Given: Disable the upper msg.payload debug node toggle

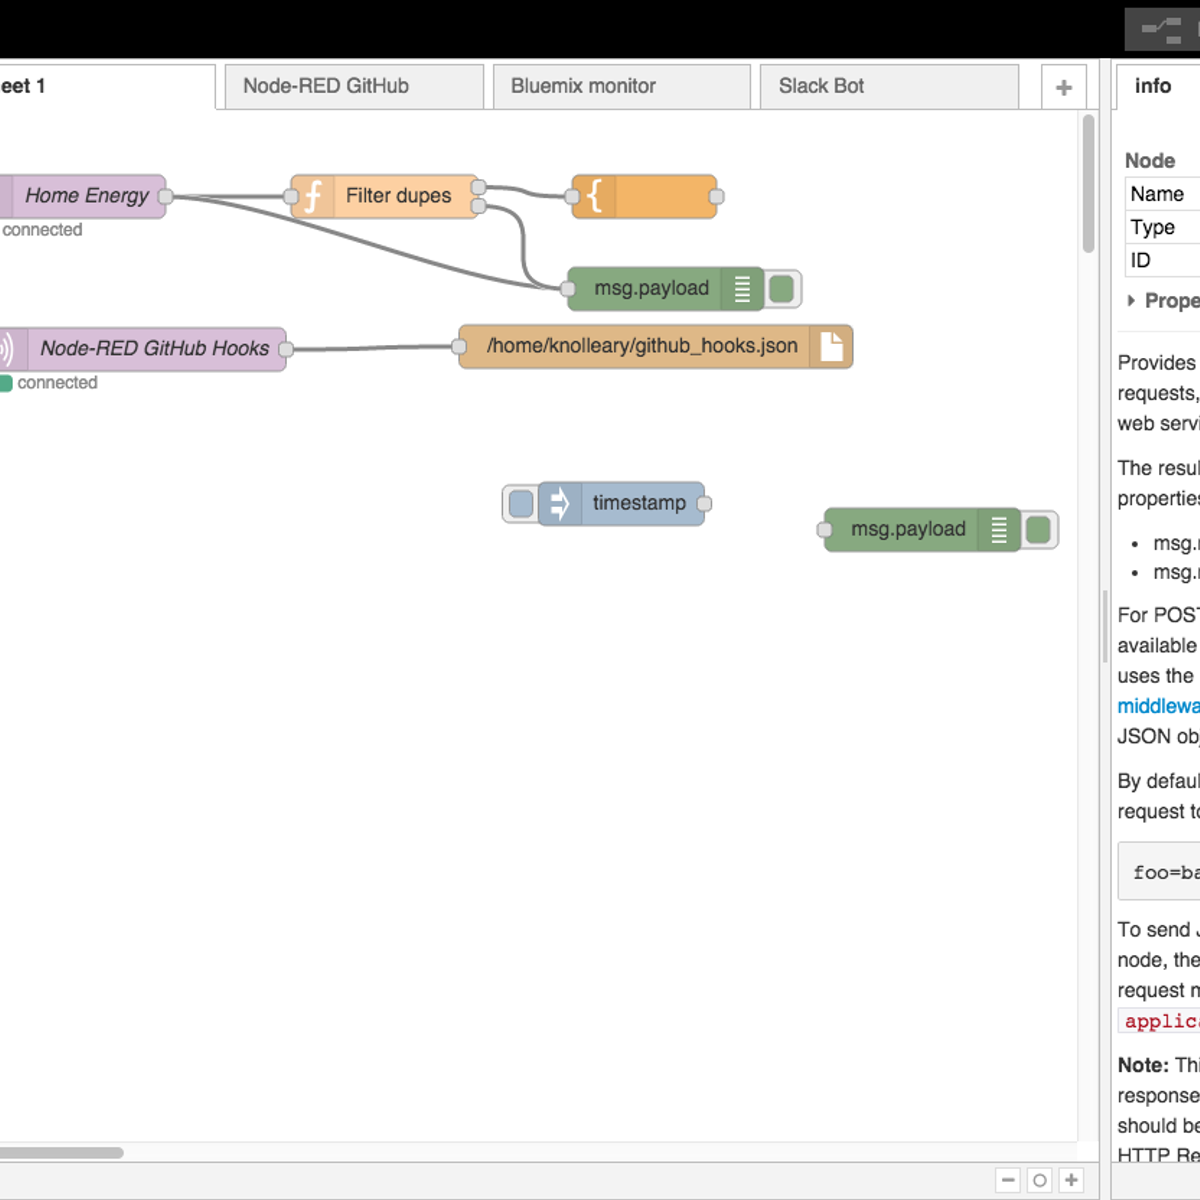Looking at the screenshot, I should pos(780,288).
